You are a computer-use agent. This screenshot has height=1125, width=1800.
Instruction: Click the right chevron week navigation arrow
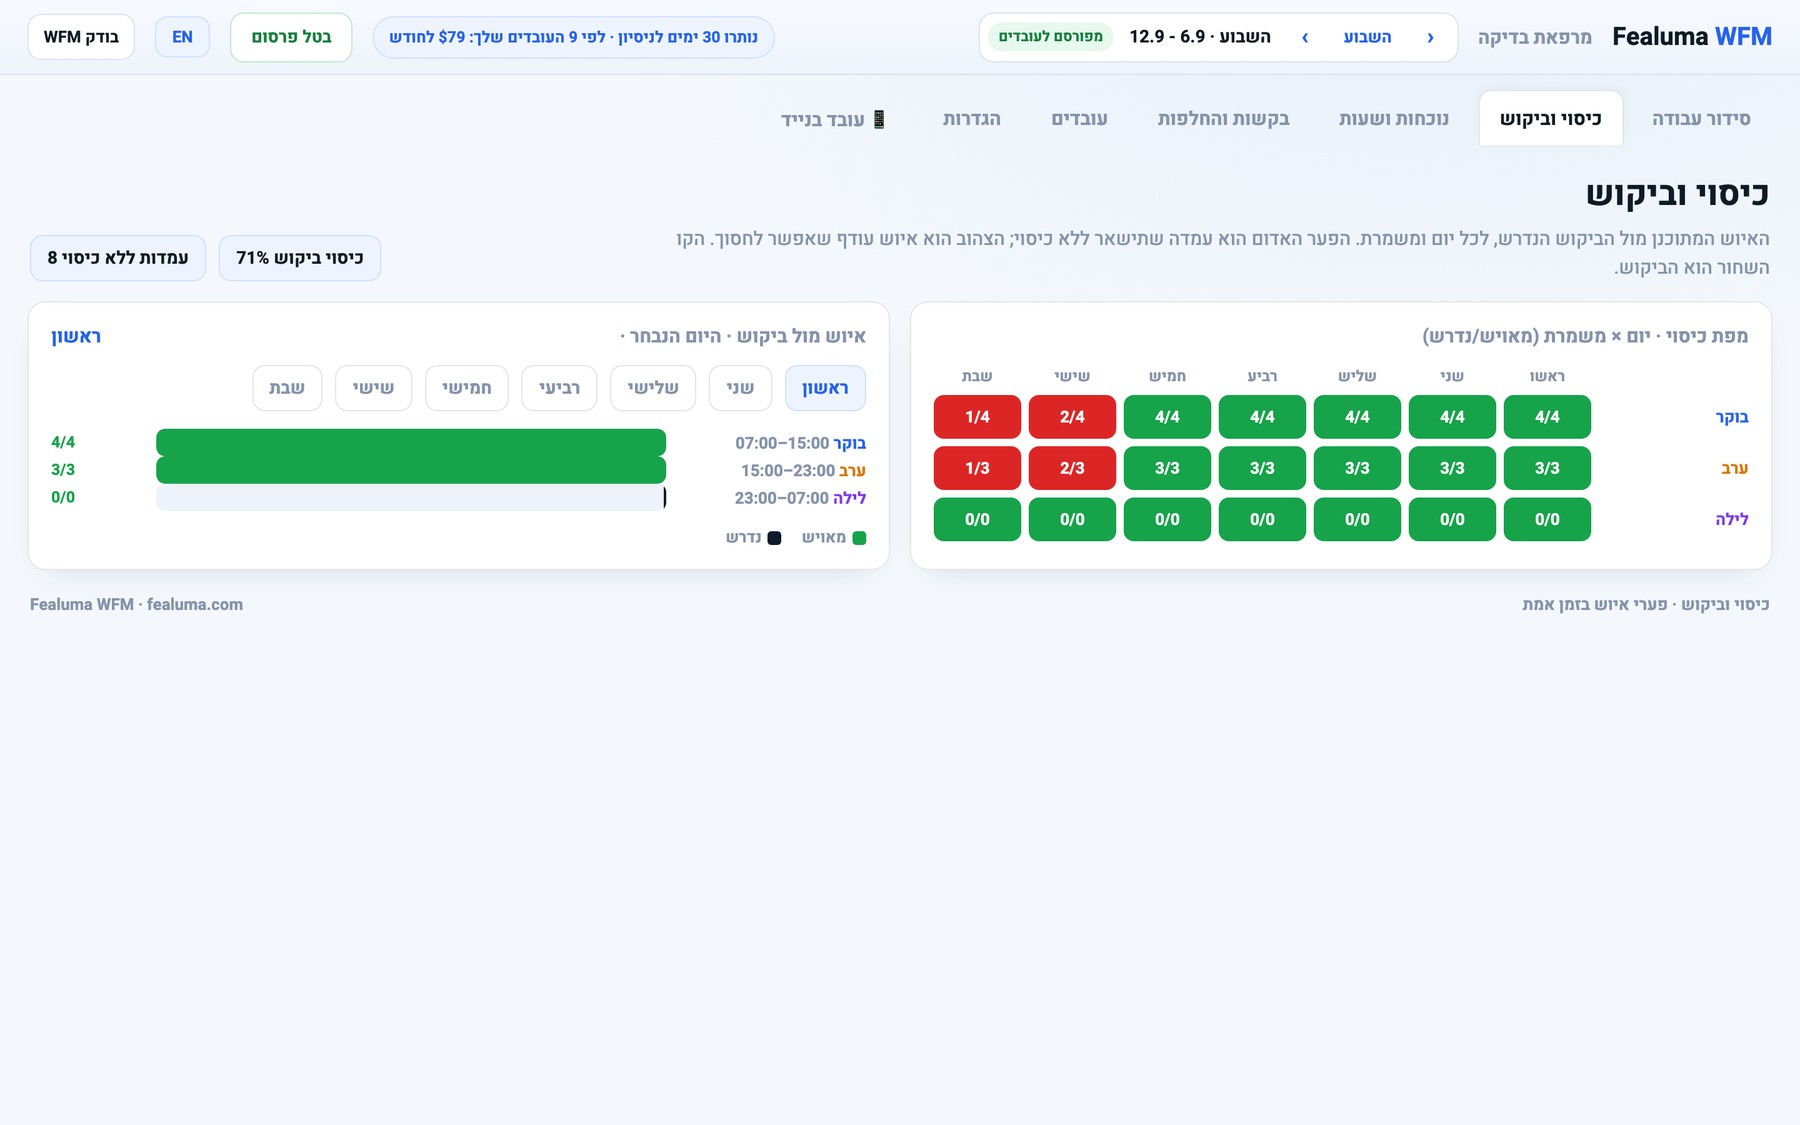(x=1430, y=37)
